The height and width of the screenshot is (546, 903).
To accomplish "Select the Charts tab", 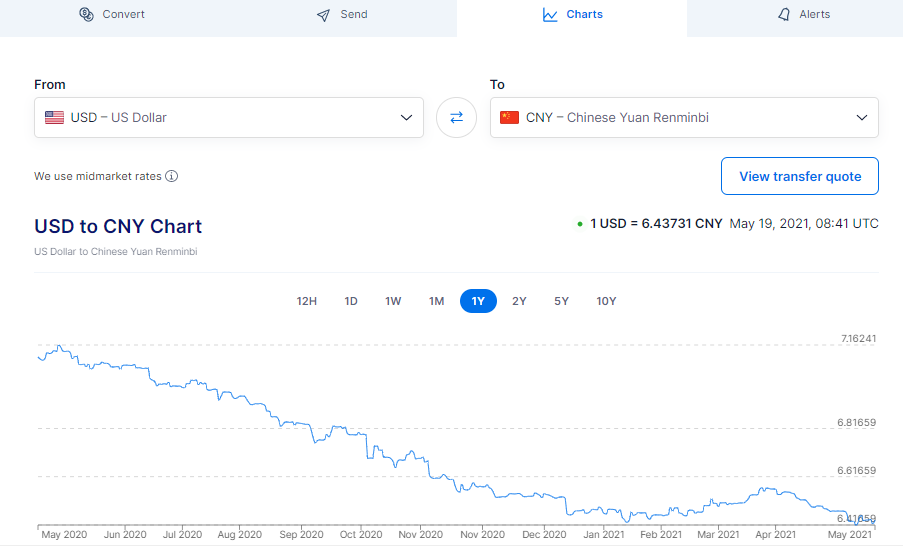I will 572,14.
